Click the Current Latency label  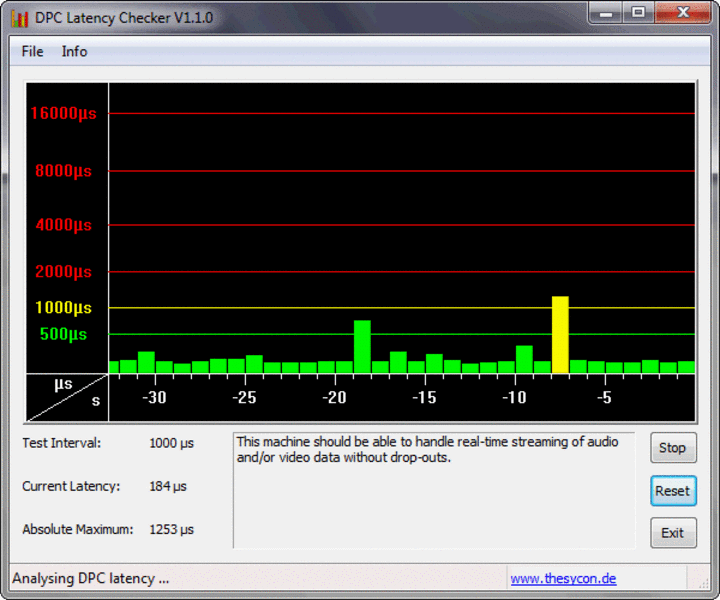pyautogui.click(x=71, y=486)
